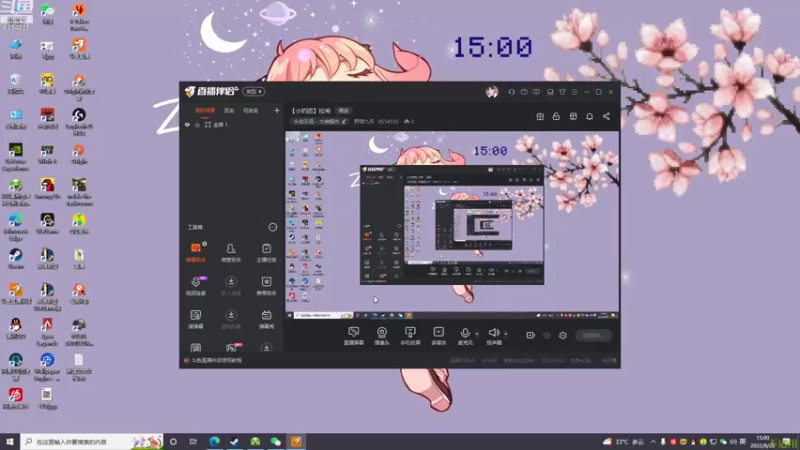800x450 pixels.
Task: Click the taskbar search box
Action: point(92,441)
